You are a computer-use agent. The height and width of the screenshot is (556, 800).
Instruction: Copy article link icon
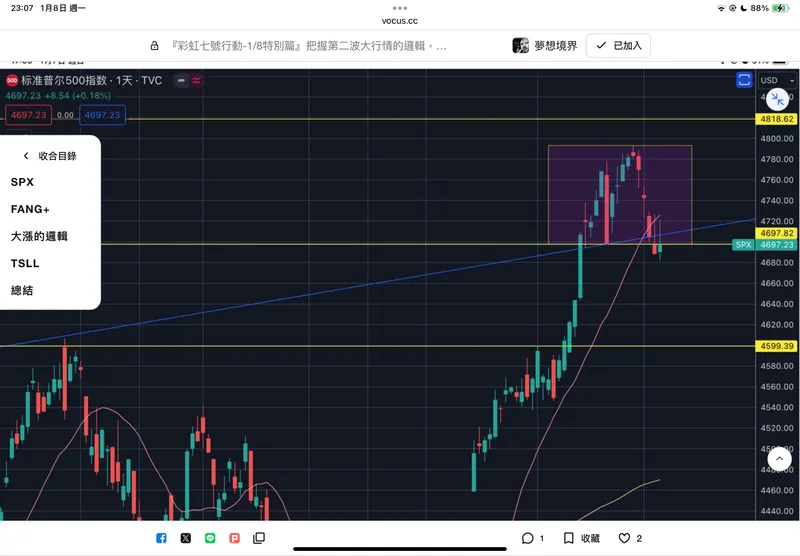coord(259,538)
